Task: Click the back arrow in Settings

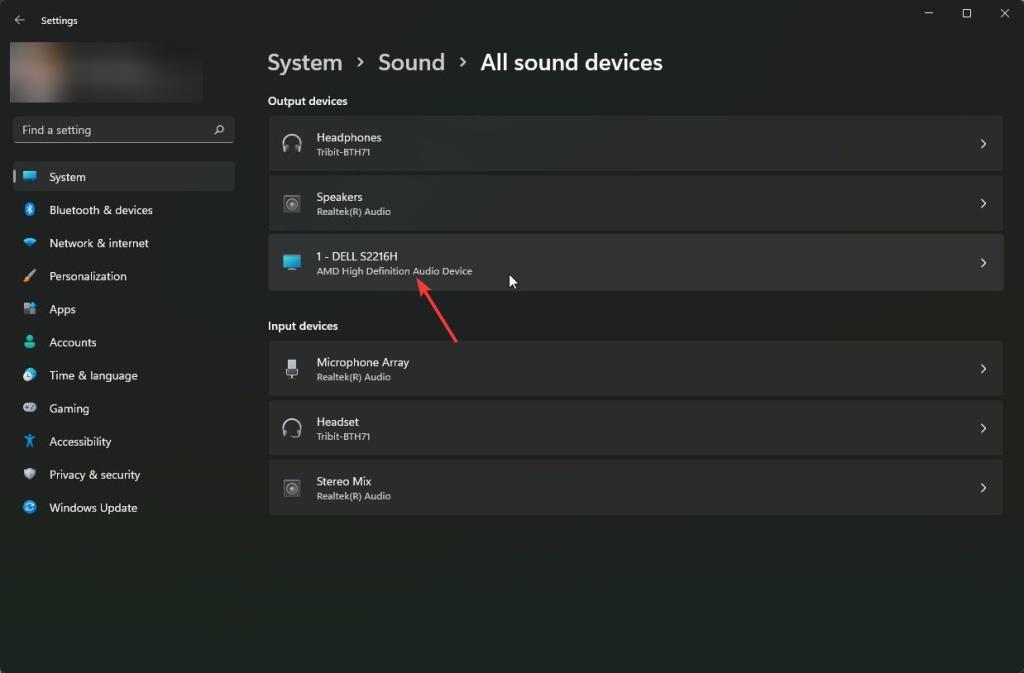Action: pyautogui.click(x=20, y=20)
